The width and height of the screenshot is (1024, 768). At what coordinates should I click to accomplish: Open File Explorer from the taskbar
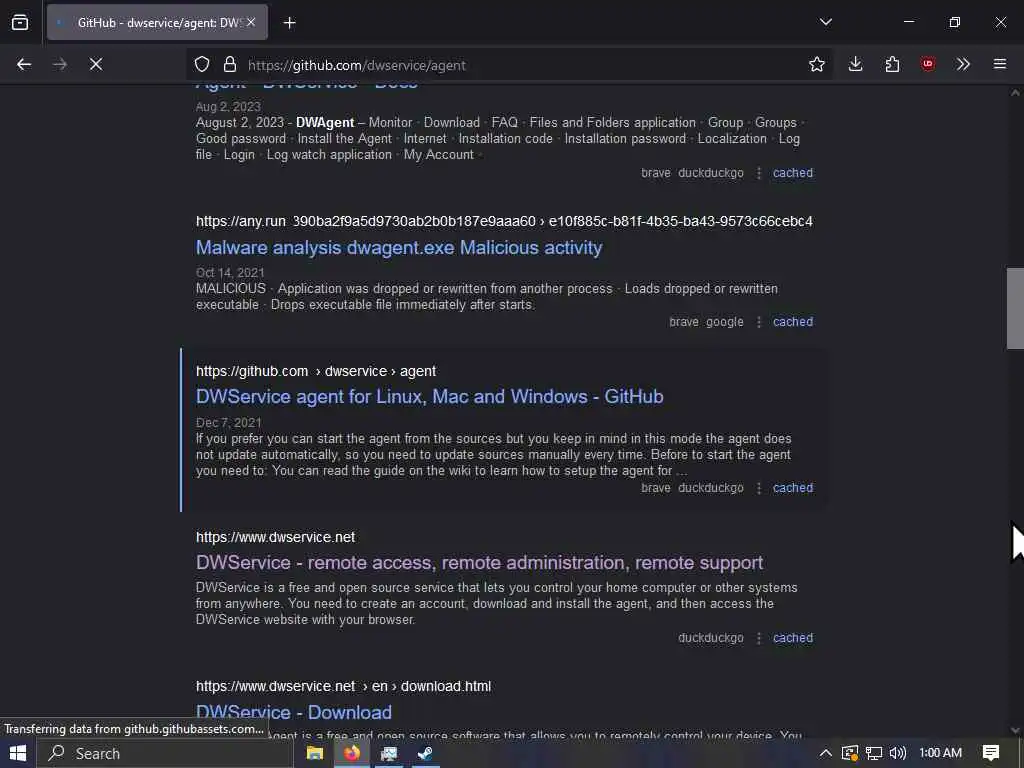pyautogui.click(x=315, y=753)
